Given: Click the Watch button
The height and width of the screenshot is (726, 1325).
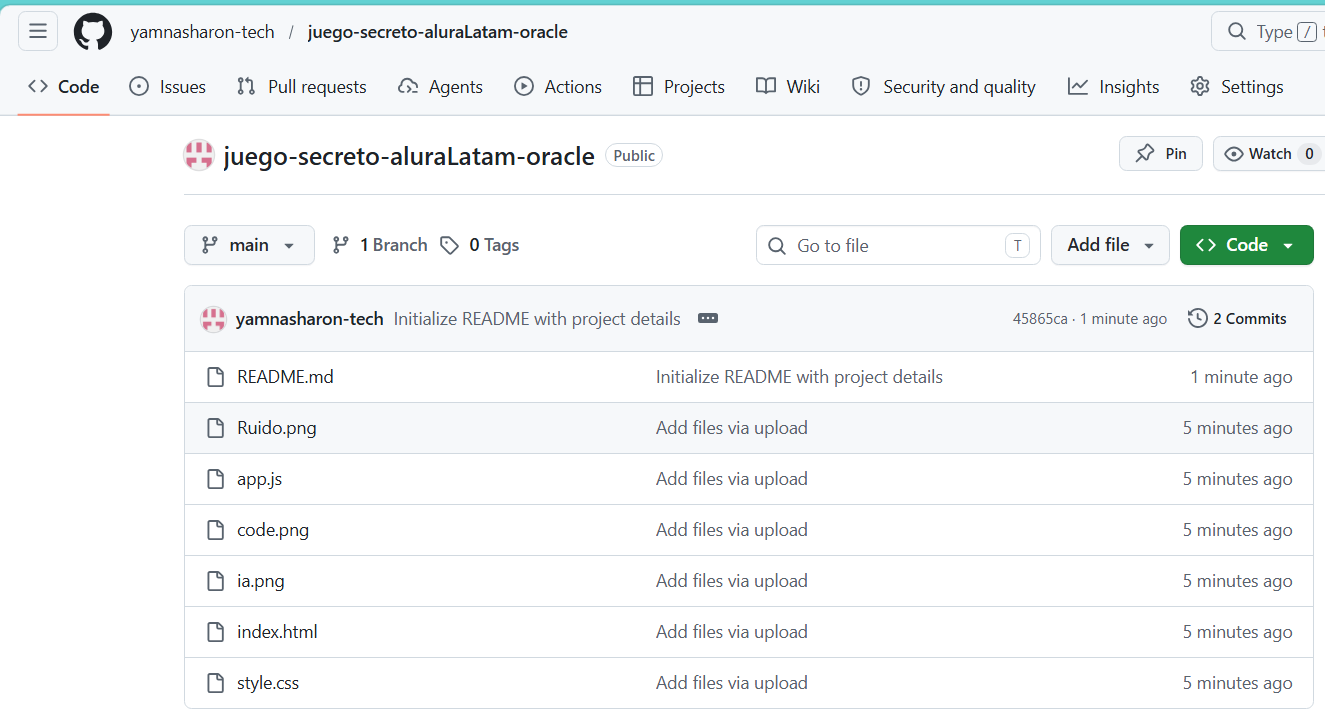Looking at the screenshot, I should pyautogui.click(x=1269, y=154).
